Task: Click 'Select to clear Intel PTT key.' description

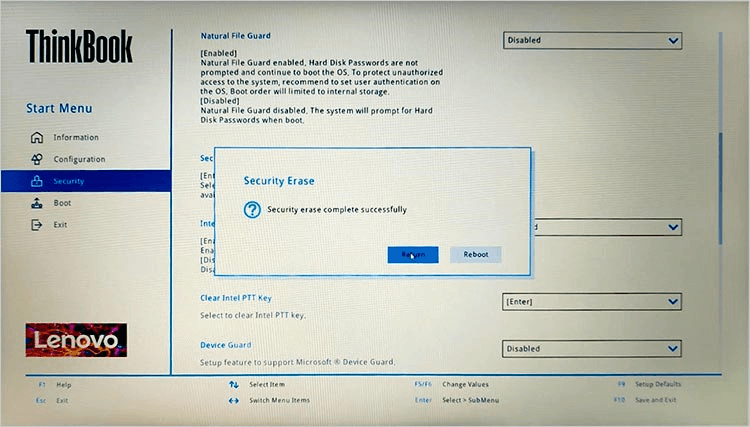Action: [253, 315]
